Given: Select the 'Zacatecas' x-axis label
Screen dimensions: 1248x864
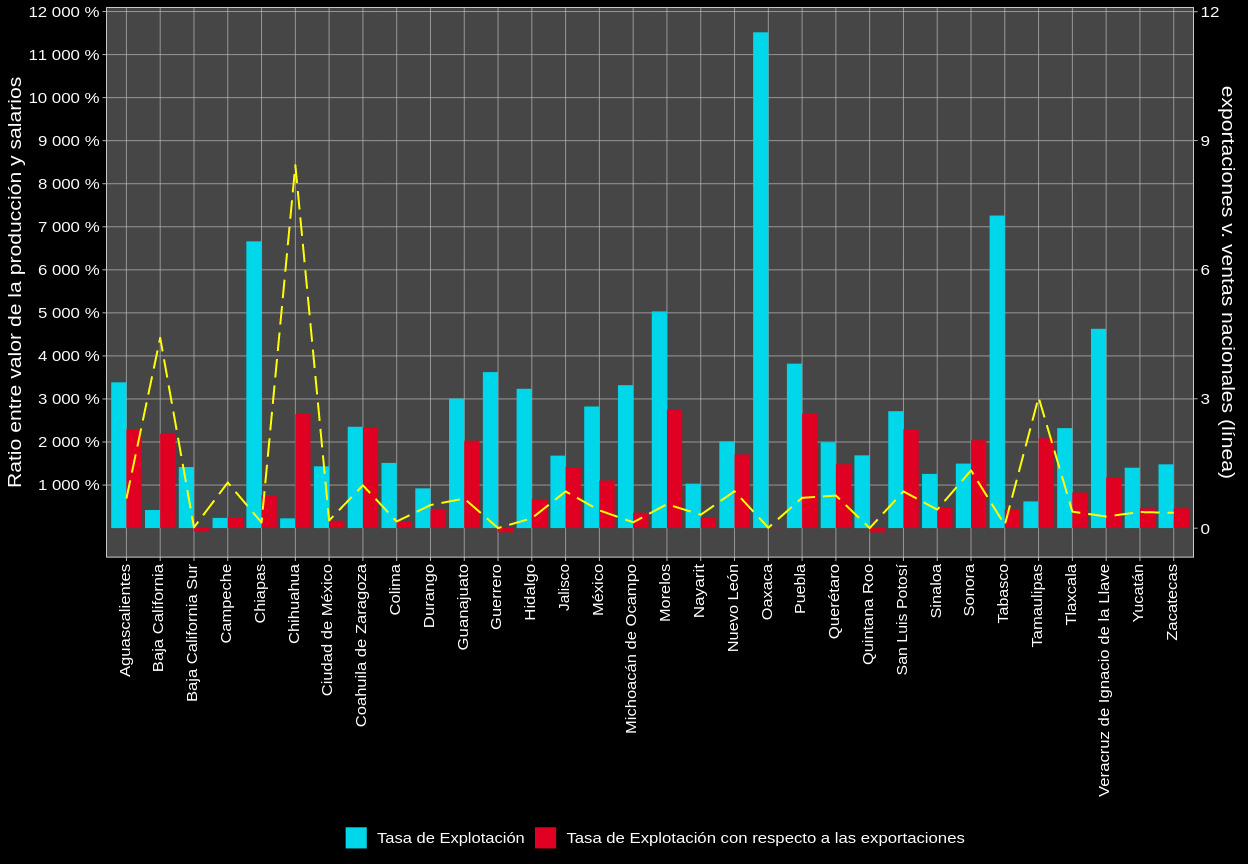Looking at the screenshot, I should coord(1172,602).
